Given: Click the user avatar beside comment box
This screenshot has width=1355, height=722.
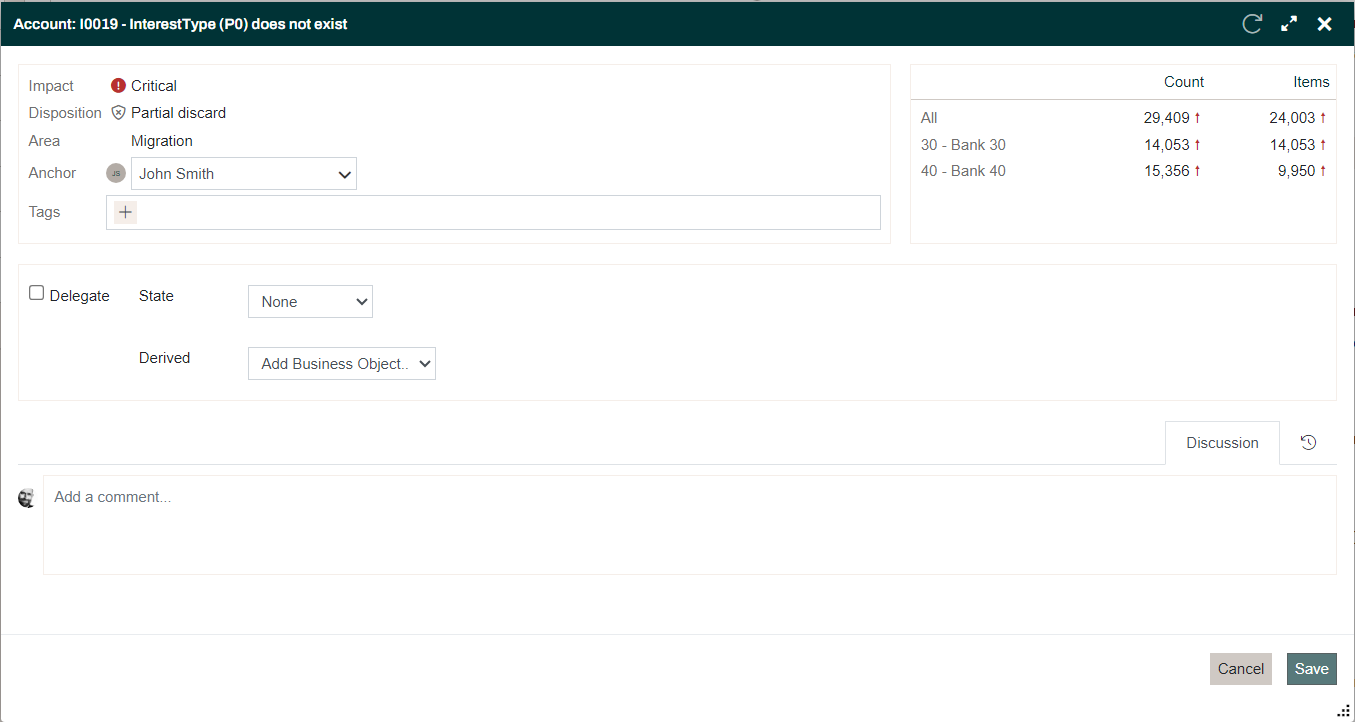Looking at the screenshot, I should [x=27, y=498].
